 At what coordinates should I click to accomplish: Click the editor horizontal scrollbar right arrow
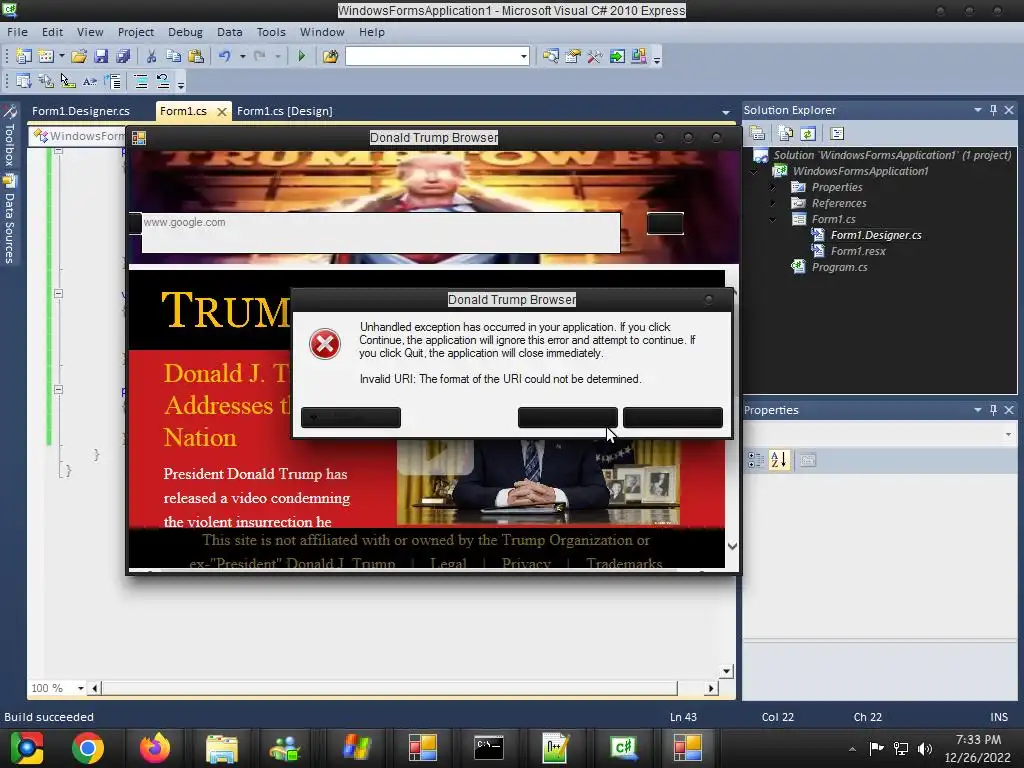click(x=711, y=688)
